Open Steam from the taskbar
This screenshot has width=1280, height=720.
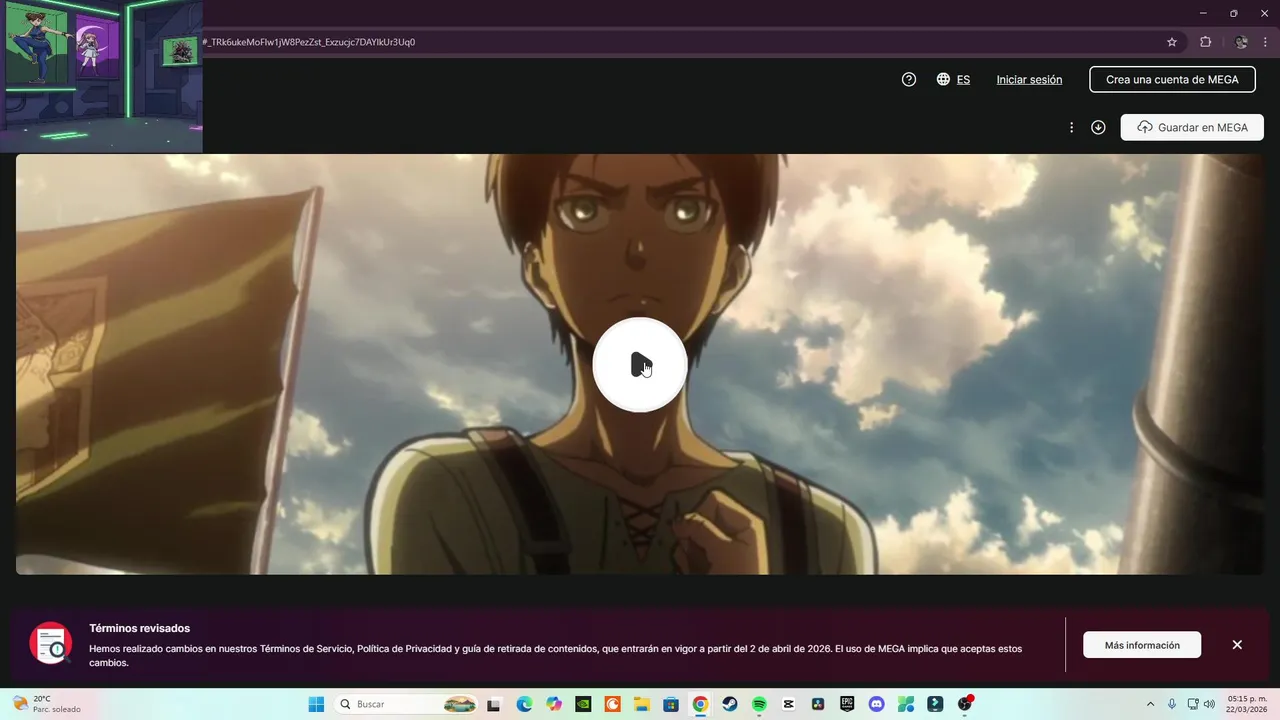[x=730, y=704]
